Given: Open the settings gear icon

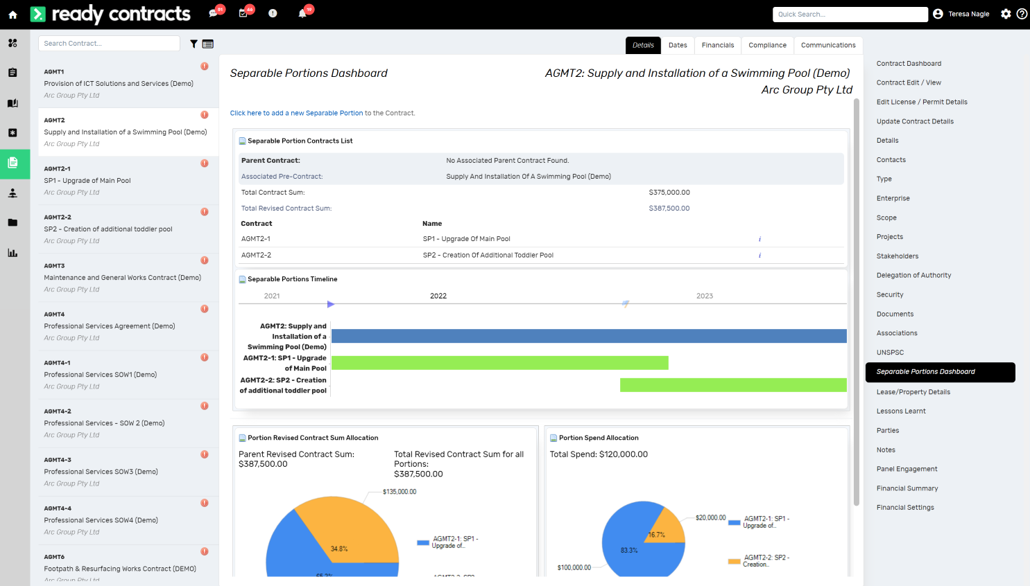Looking at the screenshot, I should pyautogui.click(x=1006, y=14).
